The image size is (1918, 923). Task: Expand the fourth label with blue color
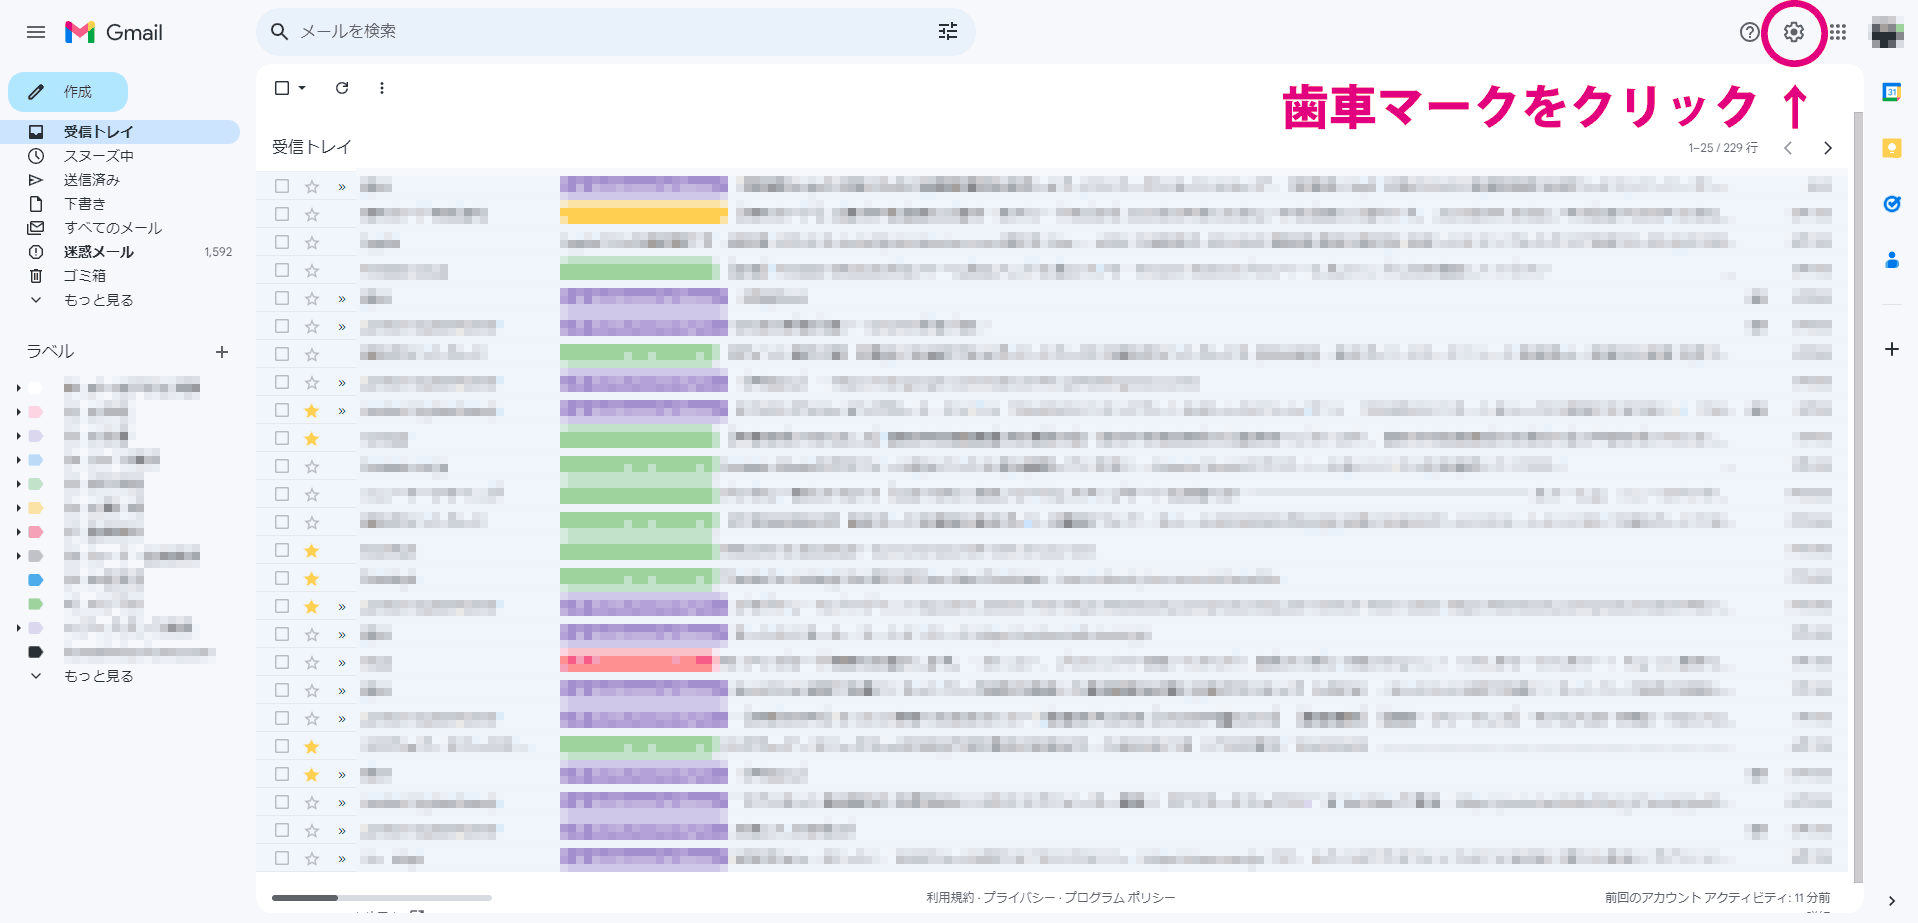tap(18, 460)
